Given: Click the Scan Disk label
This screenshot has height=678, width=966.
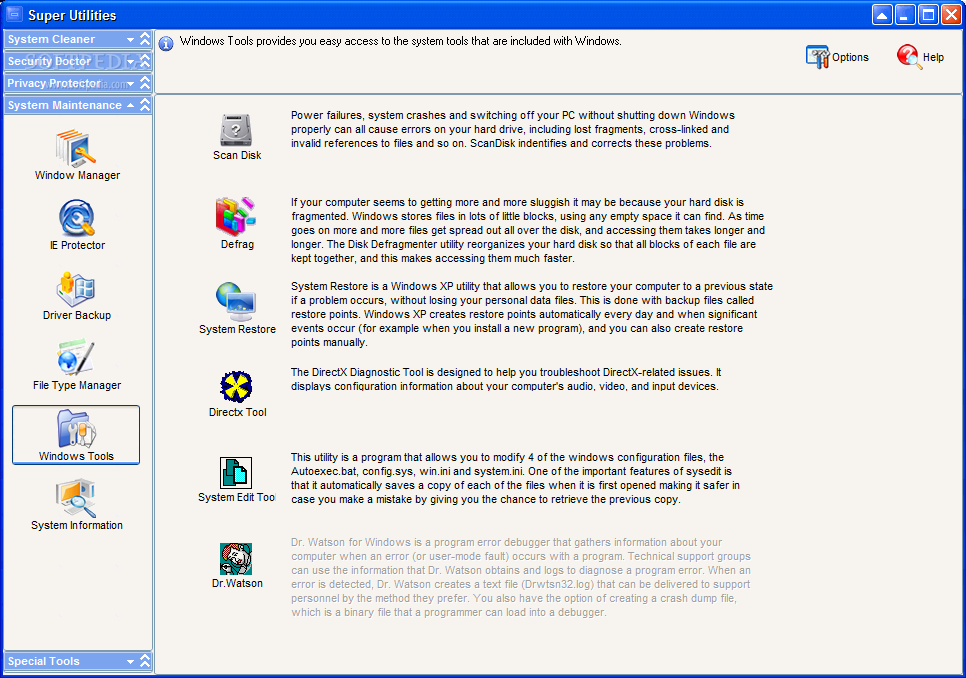Looking at the screenshot, I should click(x=237, y=155).
